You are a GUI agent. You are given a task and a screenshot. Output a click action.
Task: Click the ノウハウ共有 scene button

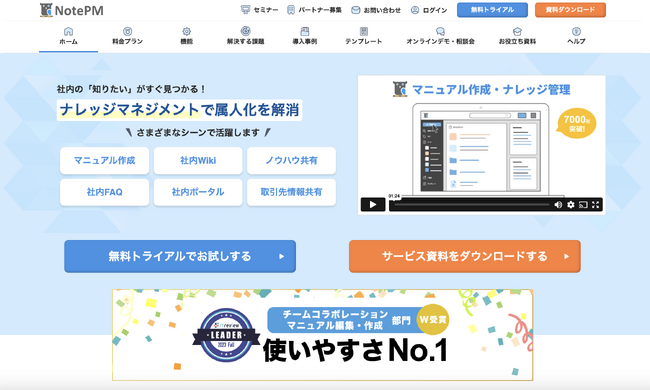pyautogui.click(x=291, y=160)
